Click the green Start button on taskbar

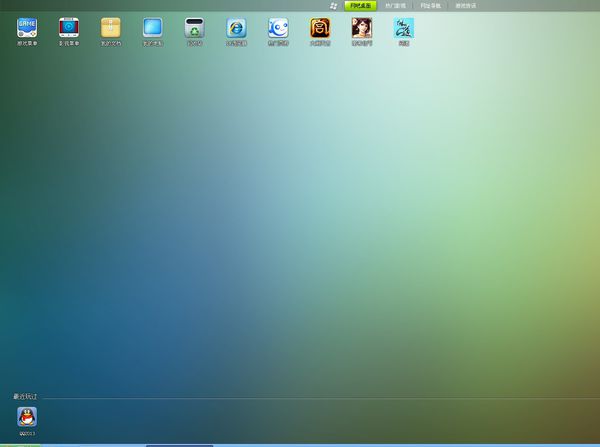[20, 445]
